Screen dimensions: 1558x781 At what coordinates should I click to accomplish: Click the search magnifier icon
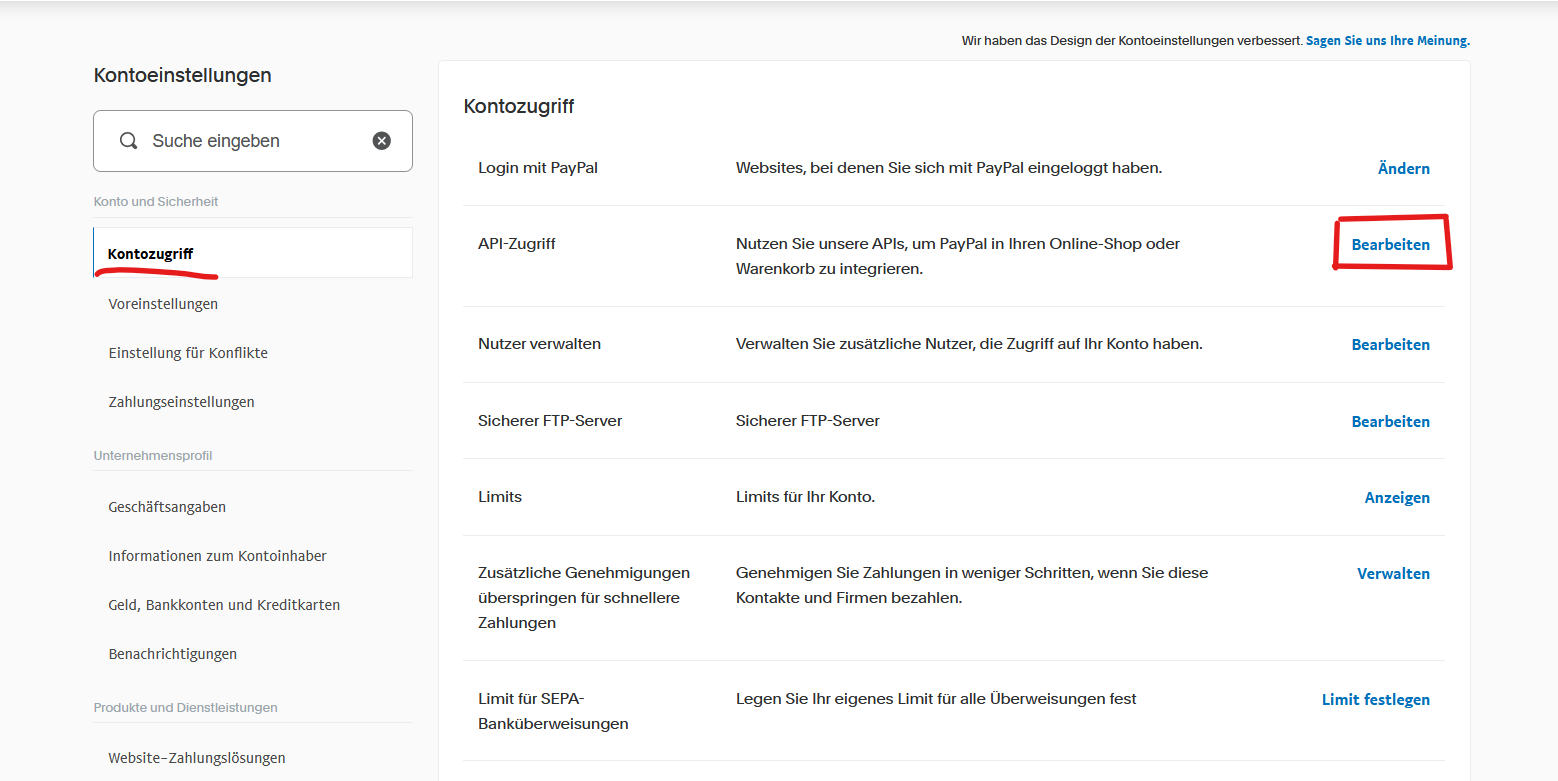[128, 141]
